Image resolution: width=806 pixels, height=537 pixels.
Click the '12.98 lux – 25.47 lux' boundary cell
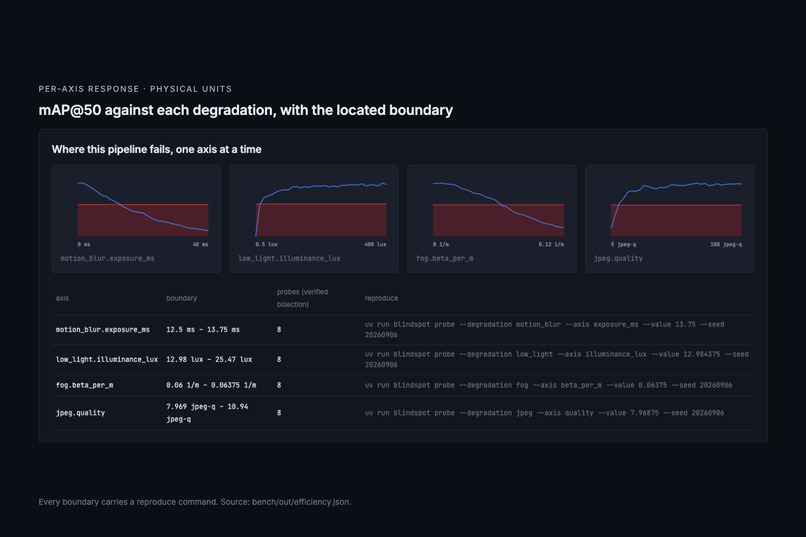pos(209,359)
